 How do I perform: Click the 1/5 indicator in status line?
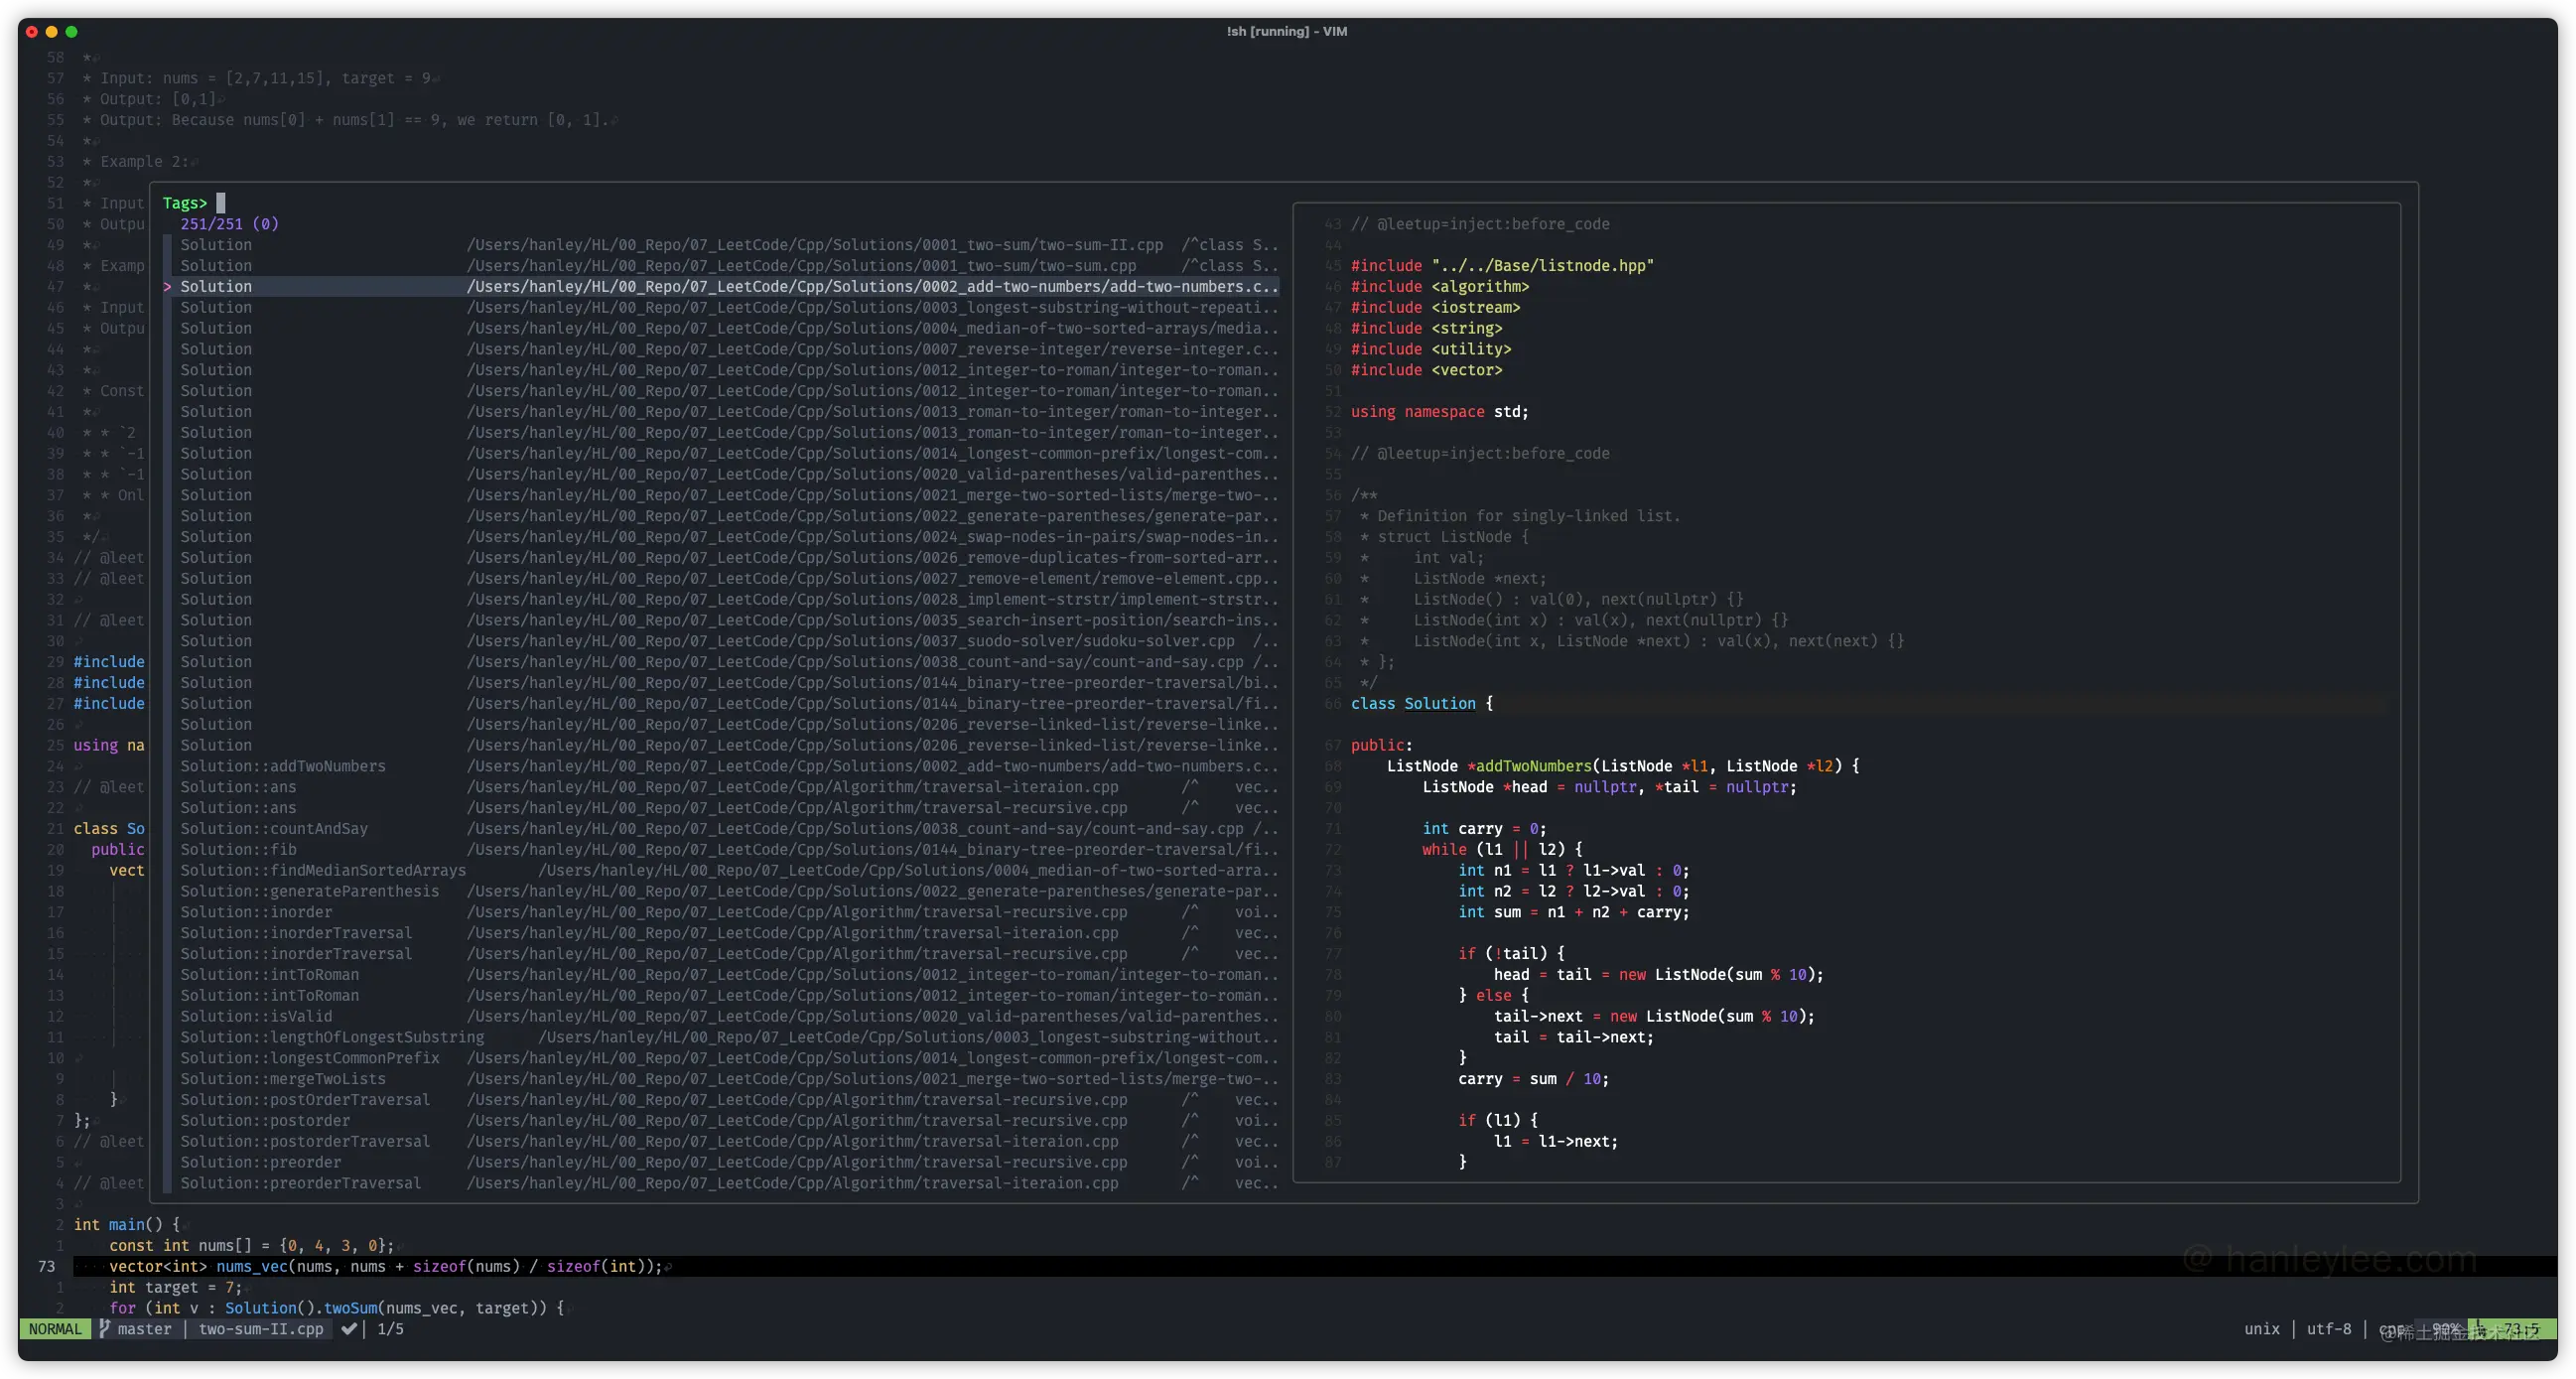point(391,1329)
